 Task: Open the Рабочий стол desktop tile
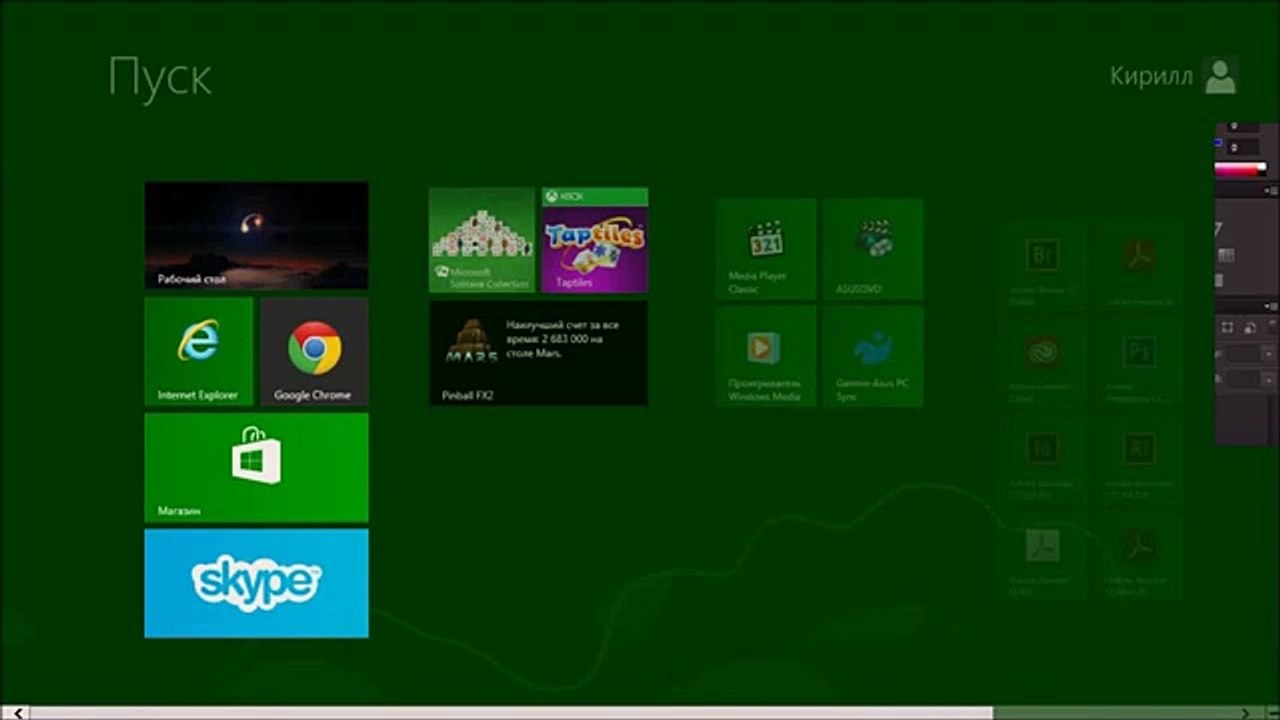256,236
